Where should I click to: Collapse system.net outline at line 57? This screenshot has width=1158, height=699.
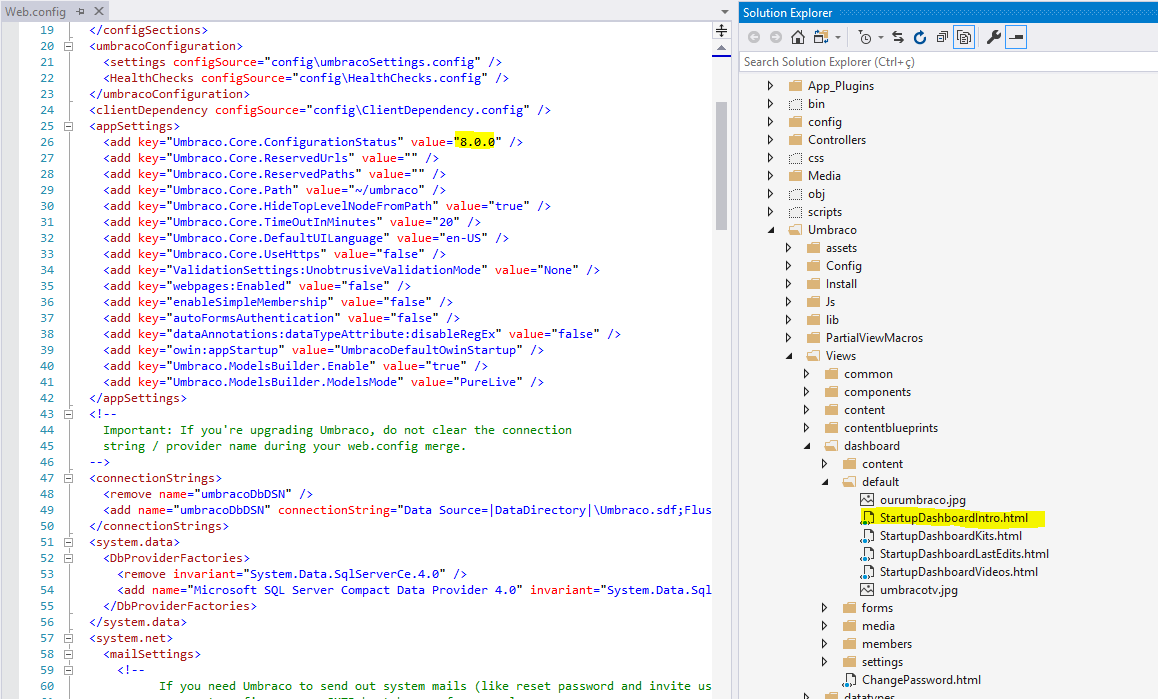[68, 638]
